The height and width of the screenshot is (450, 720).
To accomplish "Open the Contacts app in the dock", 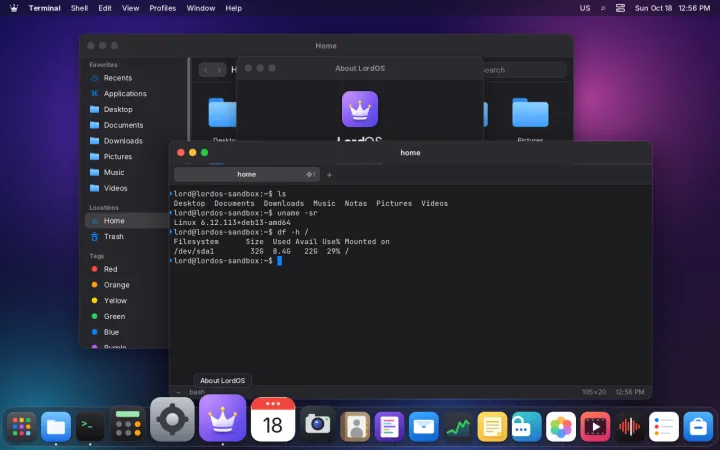I will 355,427.
